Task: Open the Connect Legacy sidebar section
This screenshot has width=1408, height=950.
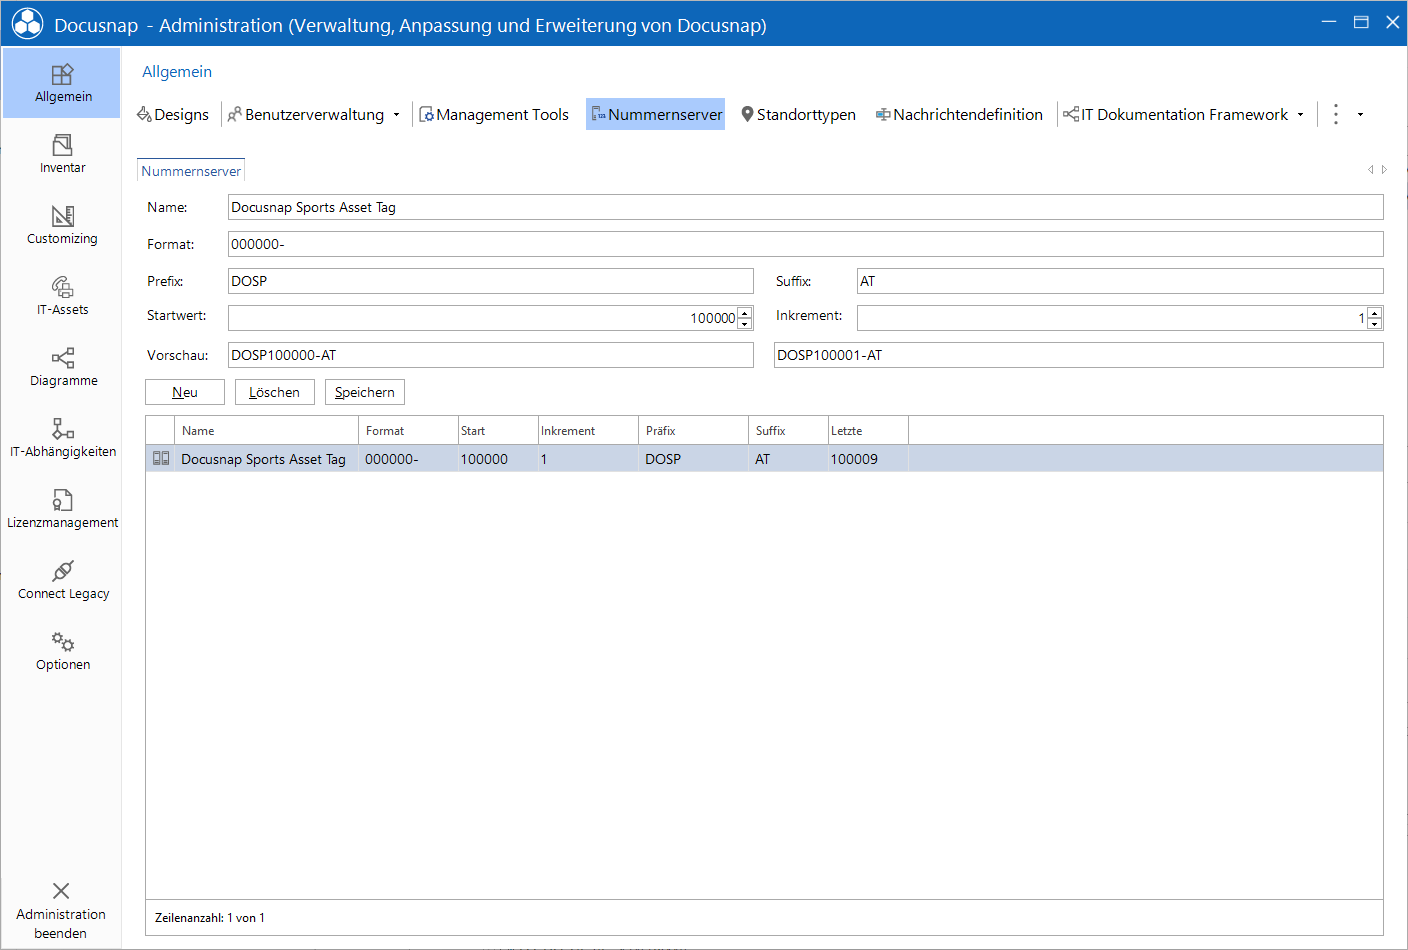Action: click(x=62, y=580)
